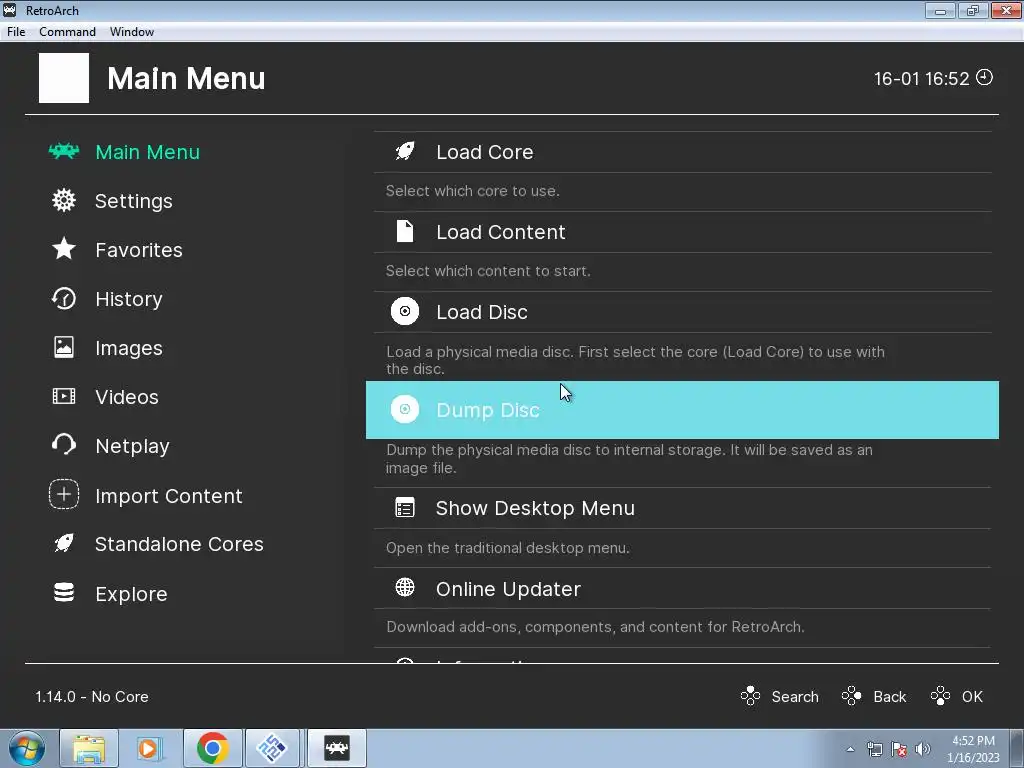Image resolution: width=1024 pixels, height=768 pixels.
Task: Click the RetroArch taskbar icon
Action: coord(336,748)
